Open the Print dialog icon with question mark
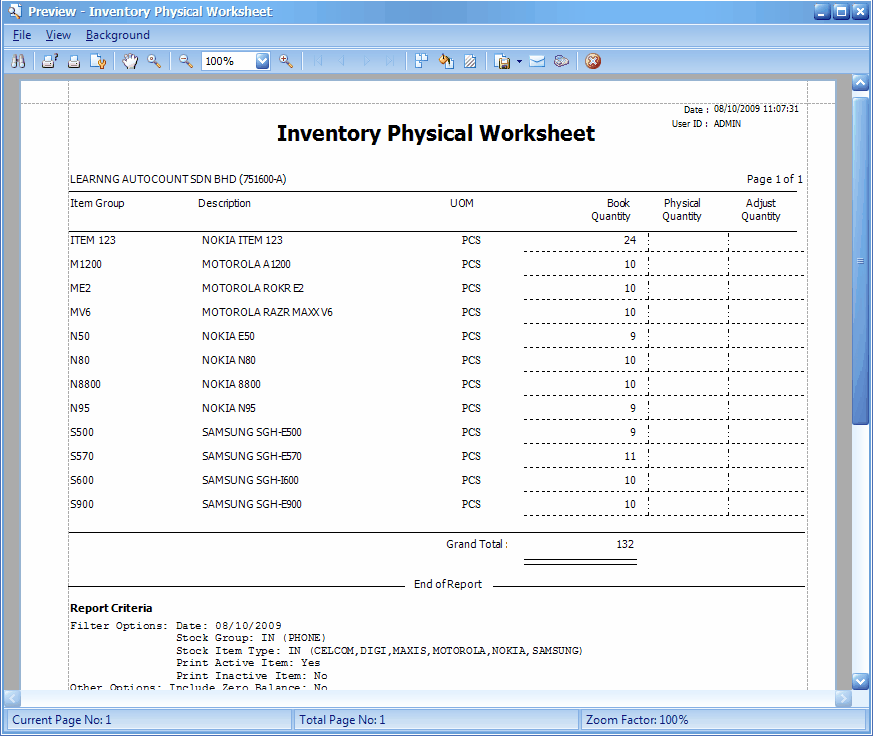 [x=50, y=61]
